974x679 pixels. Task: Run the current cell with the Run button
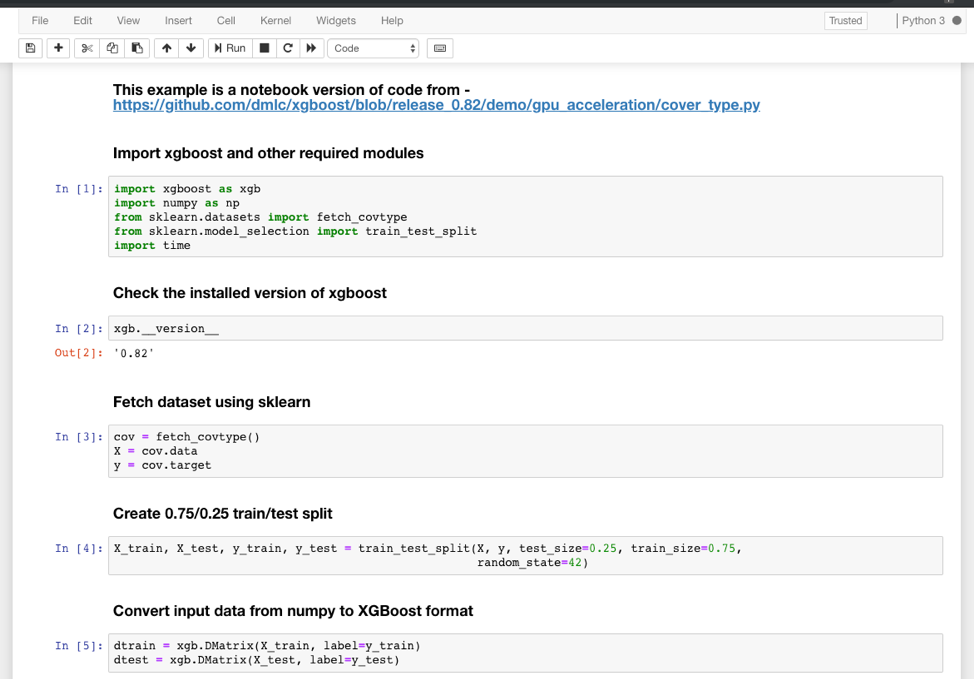point(229,47)
